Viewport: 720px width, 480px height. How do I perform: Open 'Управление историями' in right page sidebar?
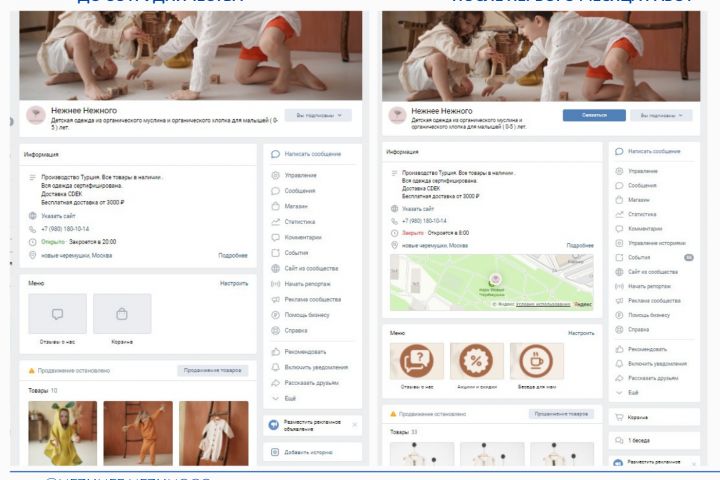point(656,243)
